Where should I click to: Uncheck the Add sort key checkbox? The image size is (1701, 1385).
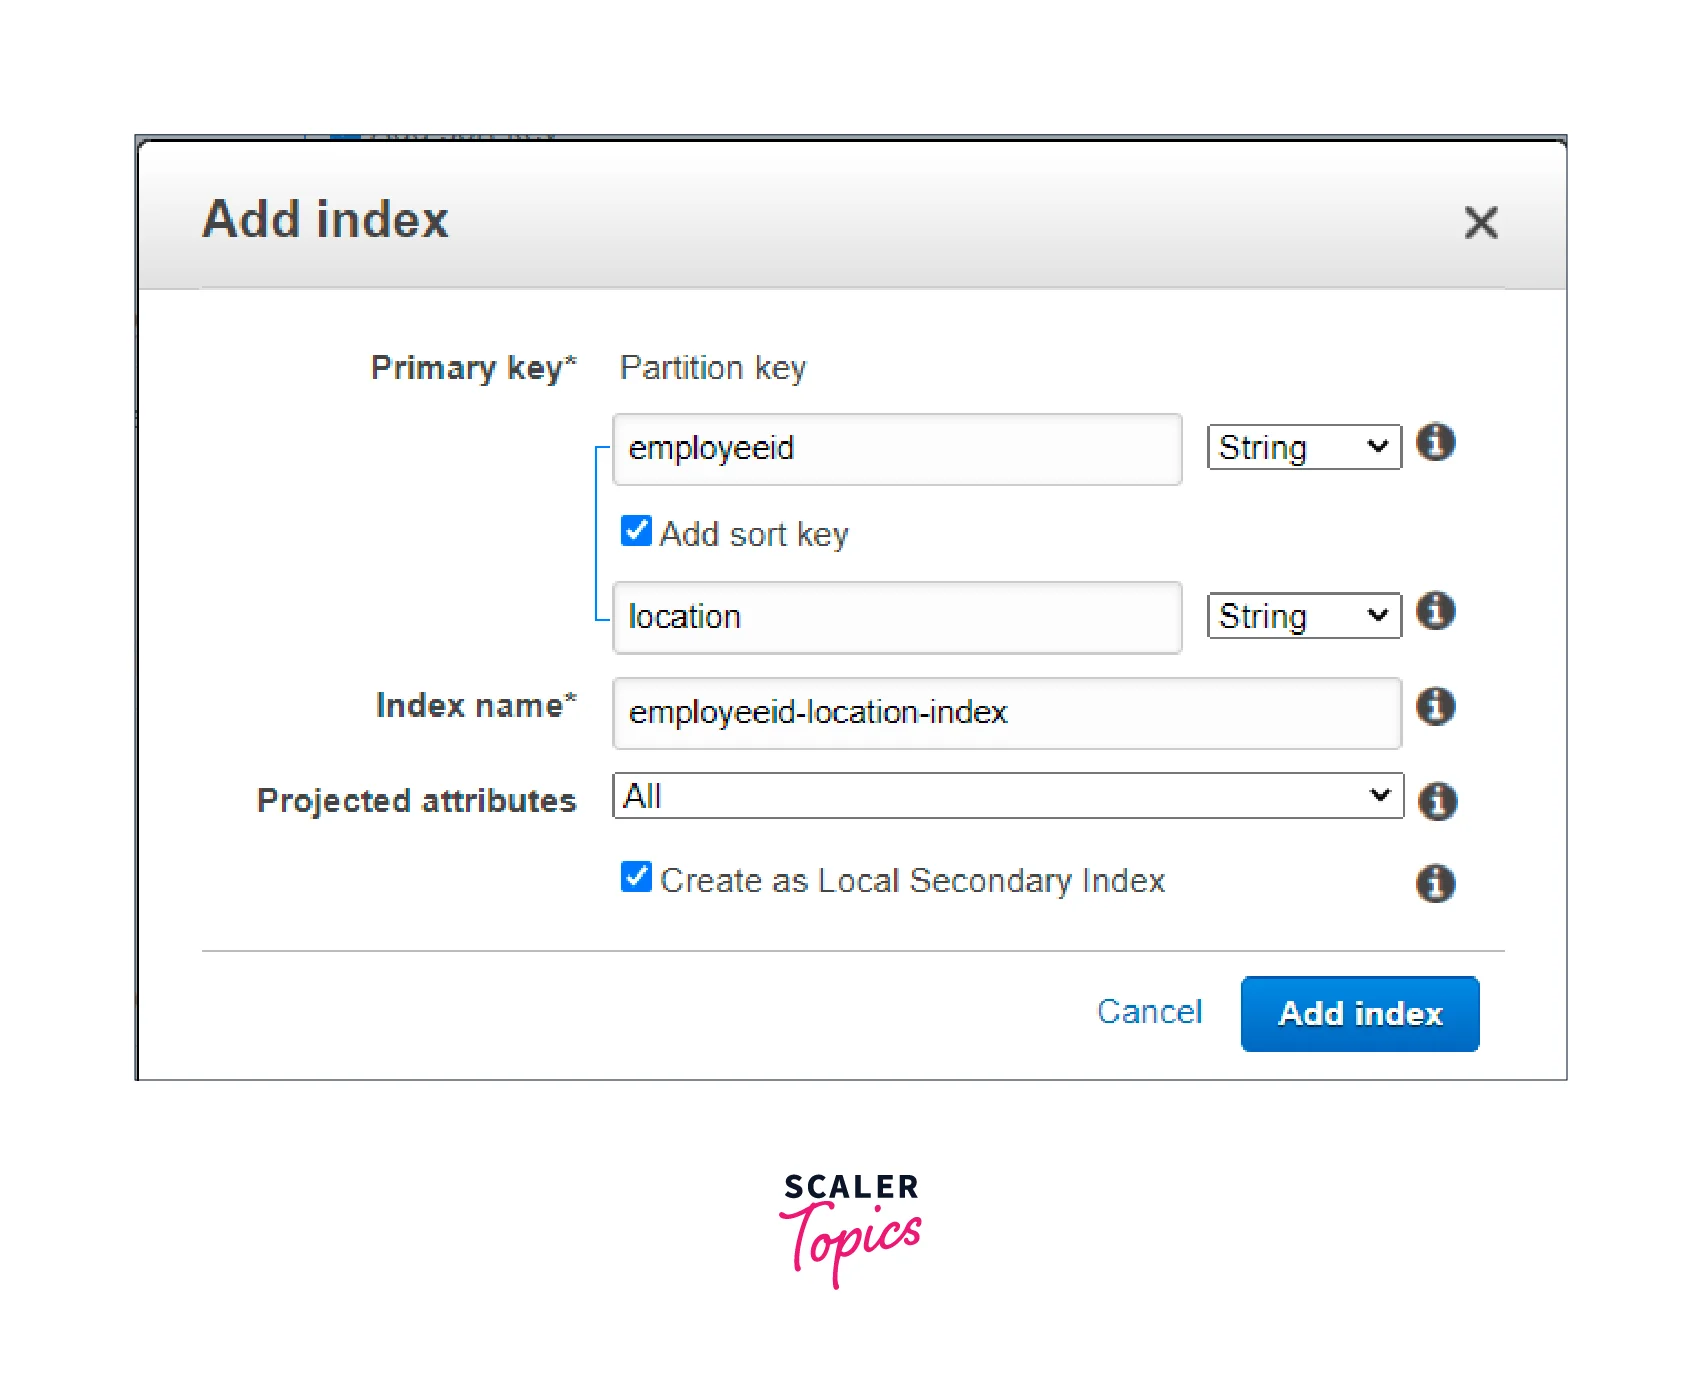[x=636, y=531]
